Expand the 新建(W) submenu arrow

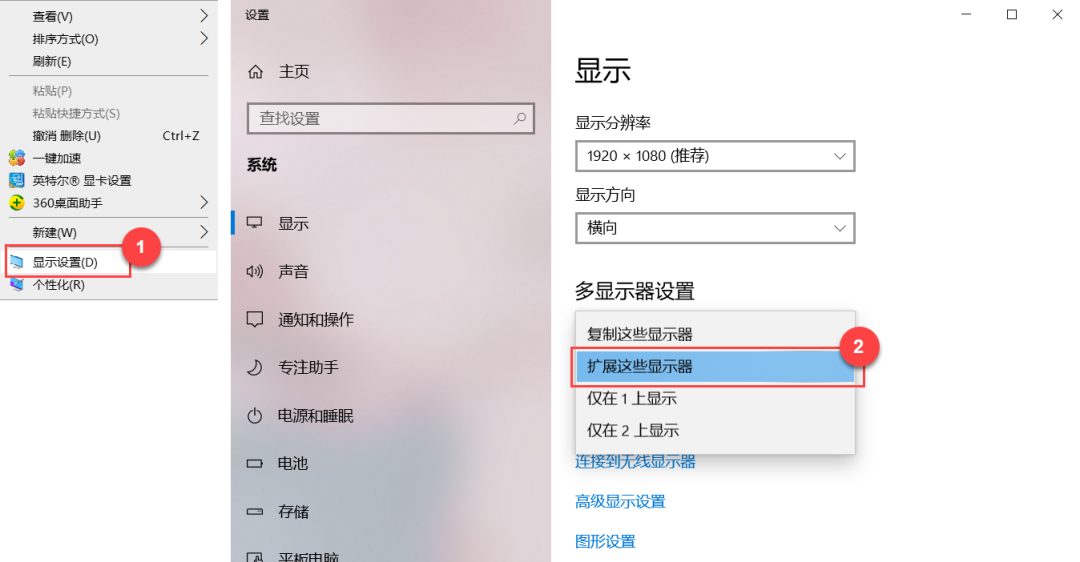[x=204, y=232]
